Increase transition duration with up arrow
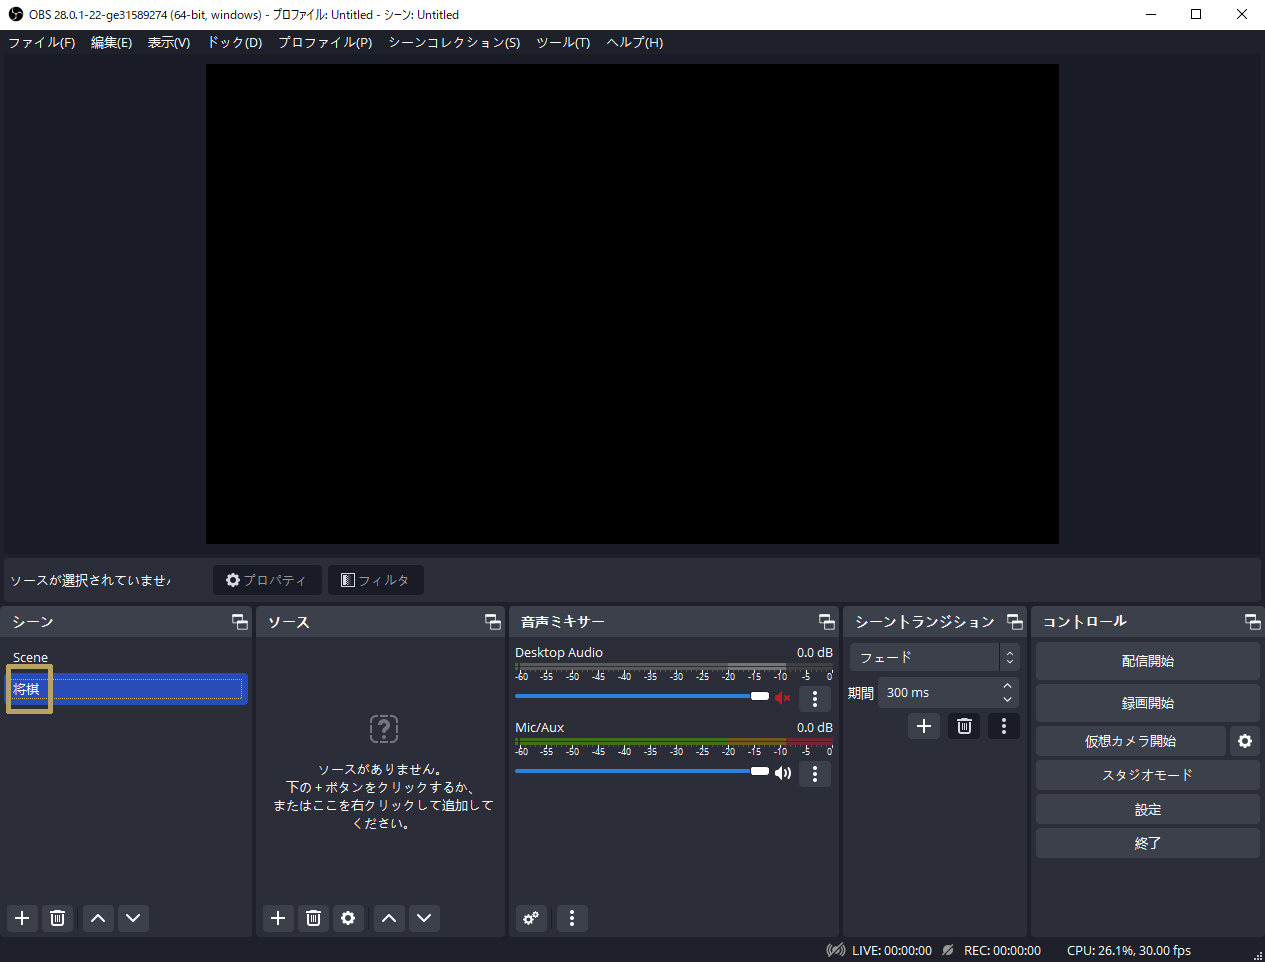1265x962 pixels. [x=1008, y=686]
